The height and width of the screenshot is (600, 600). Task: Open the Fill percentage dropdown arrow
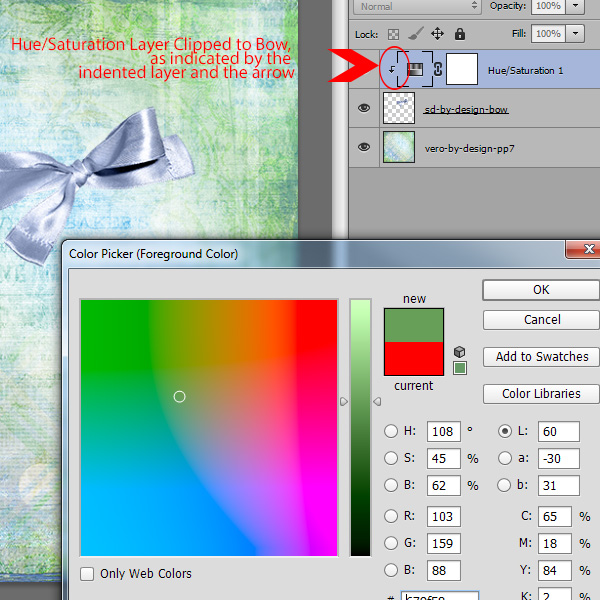coord(575,34)
